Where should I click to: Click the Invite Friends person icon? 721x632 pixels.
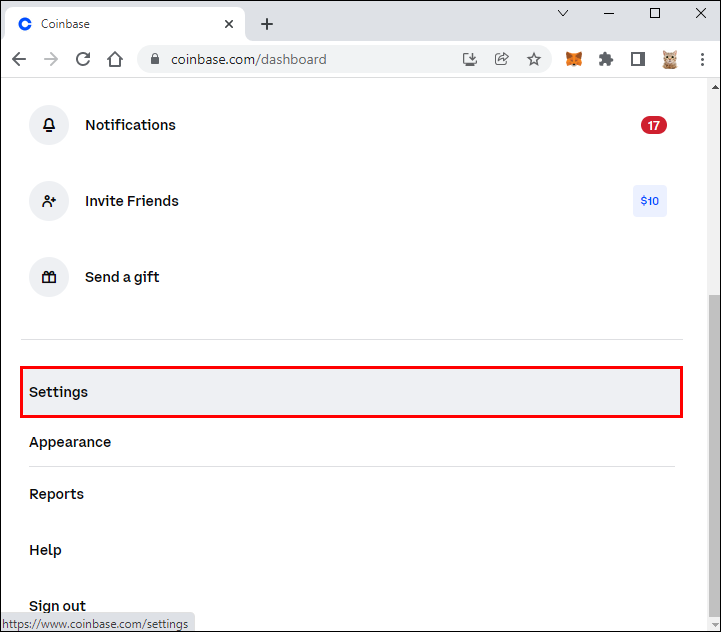[x=49, y=201]
